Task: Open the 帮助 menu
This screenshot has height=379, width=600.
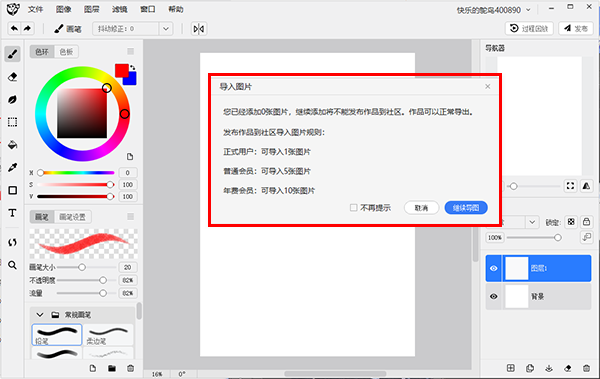Action: click(176, 9)
